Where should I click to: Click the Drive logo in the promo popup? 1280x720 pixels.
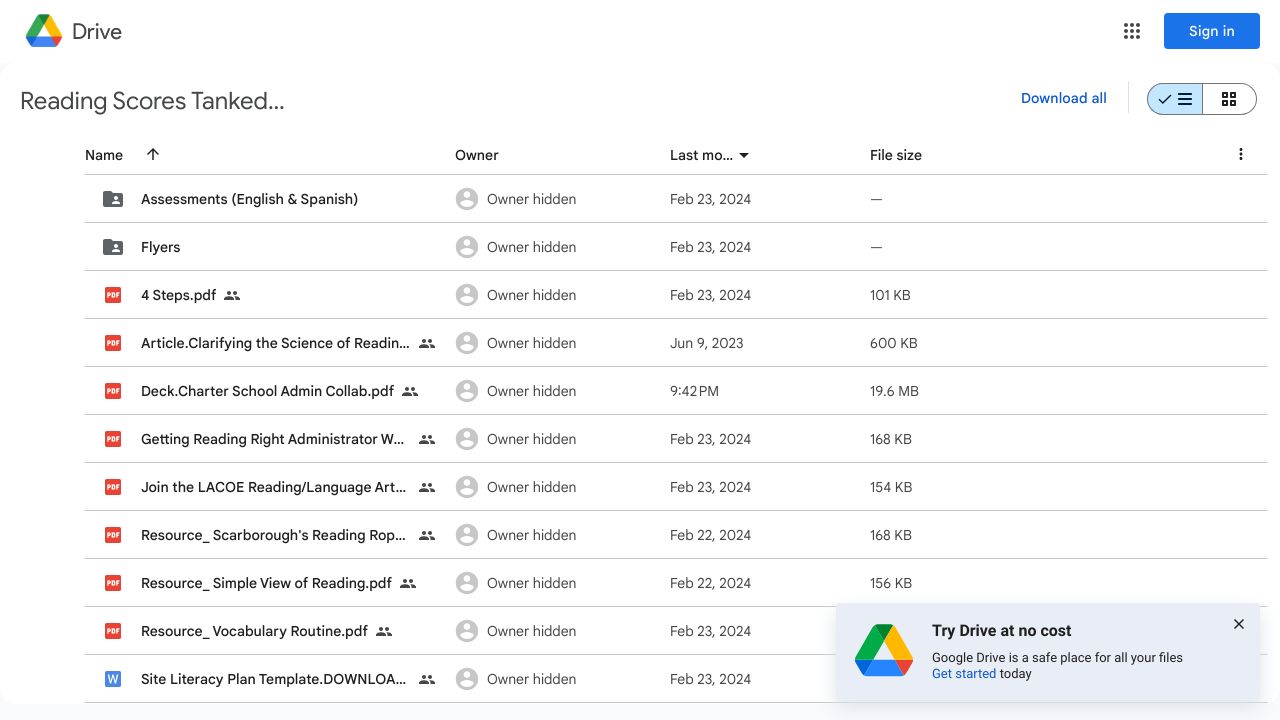tap(884, 651)
